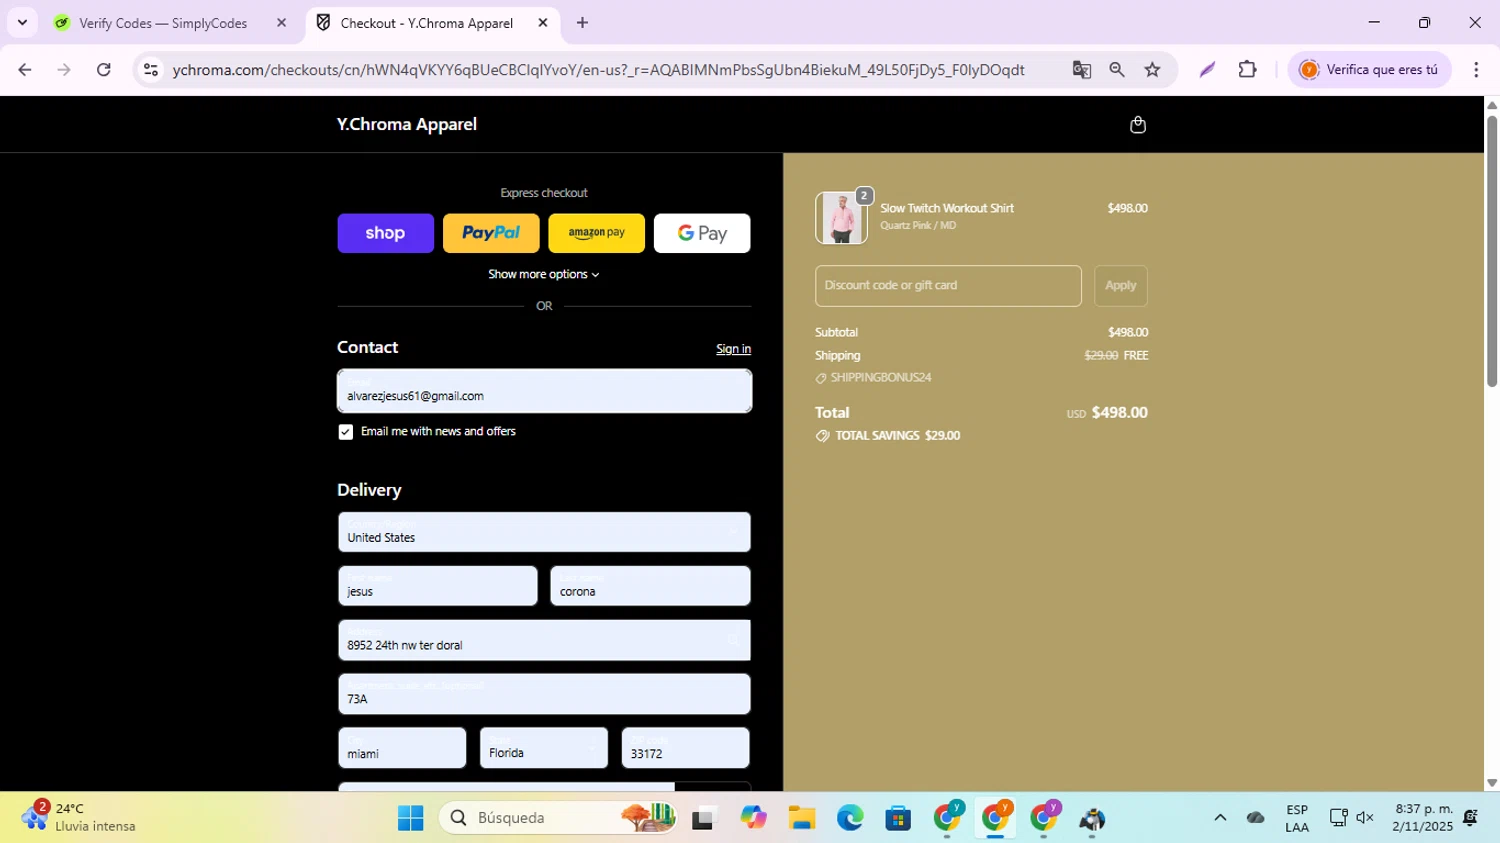
Task: Open the tab search dropdown arrow
Action: [x=22, y=22]
